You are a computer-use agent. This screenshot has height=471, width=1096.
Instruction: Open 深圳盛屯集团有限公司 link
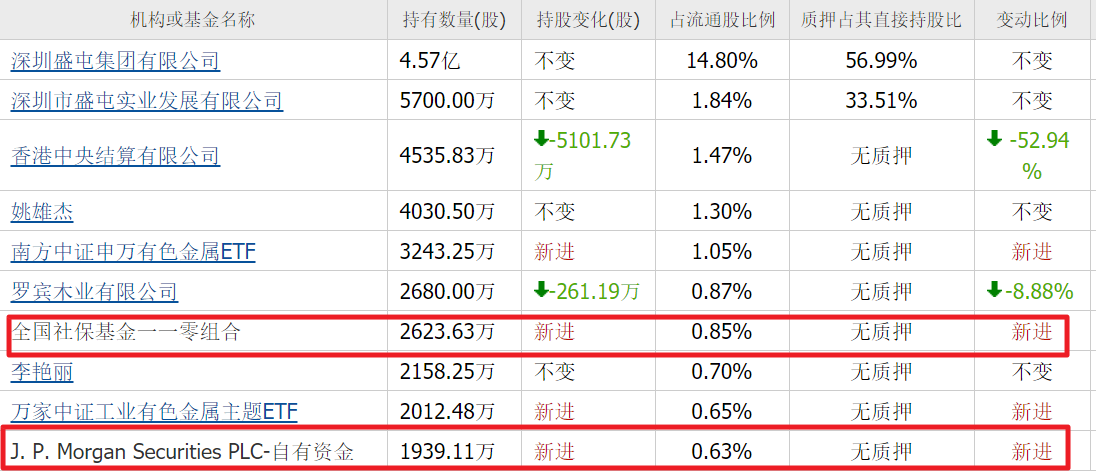115,61
